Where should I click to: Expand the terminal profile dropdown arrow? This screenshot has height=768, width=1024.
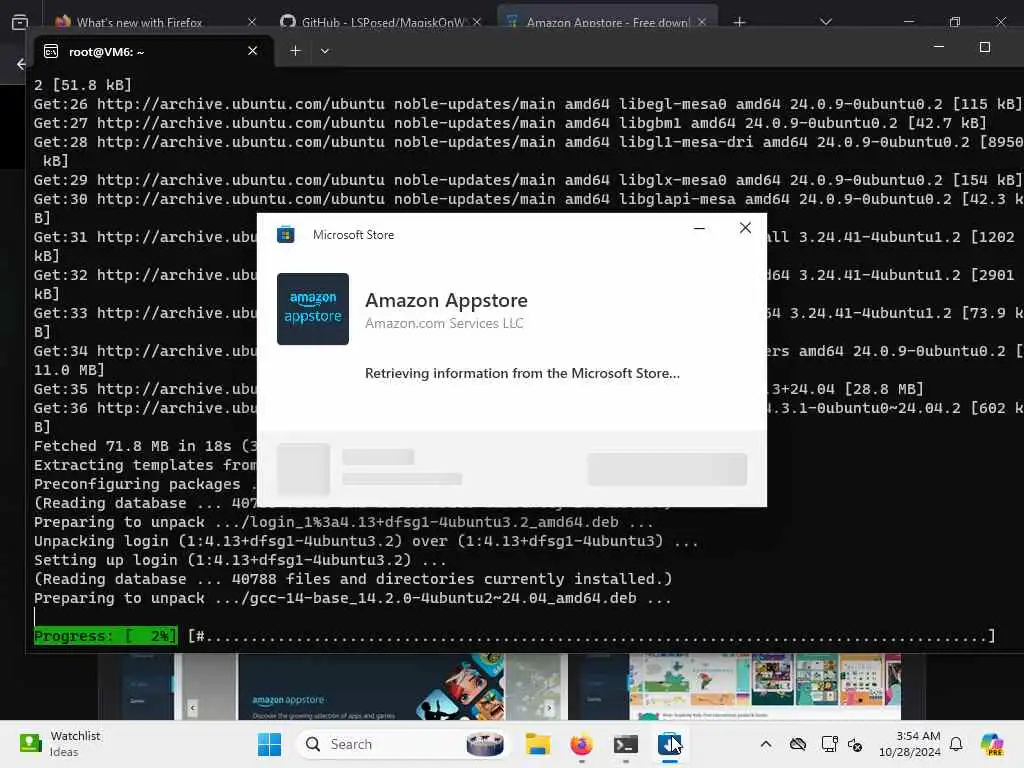coord(325,51)
